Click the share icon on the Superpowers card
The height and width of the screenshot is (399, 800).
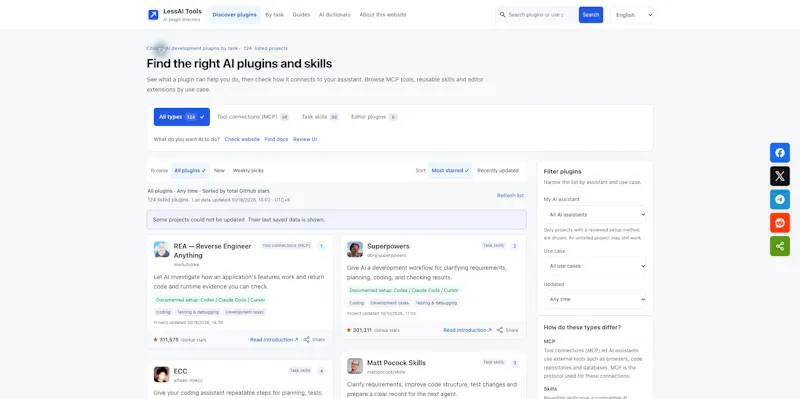[500, 330]
